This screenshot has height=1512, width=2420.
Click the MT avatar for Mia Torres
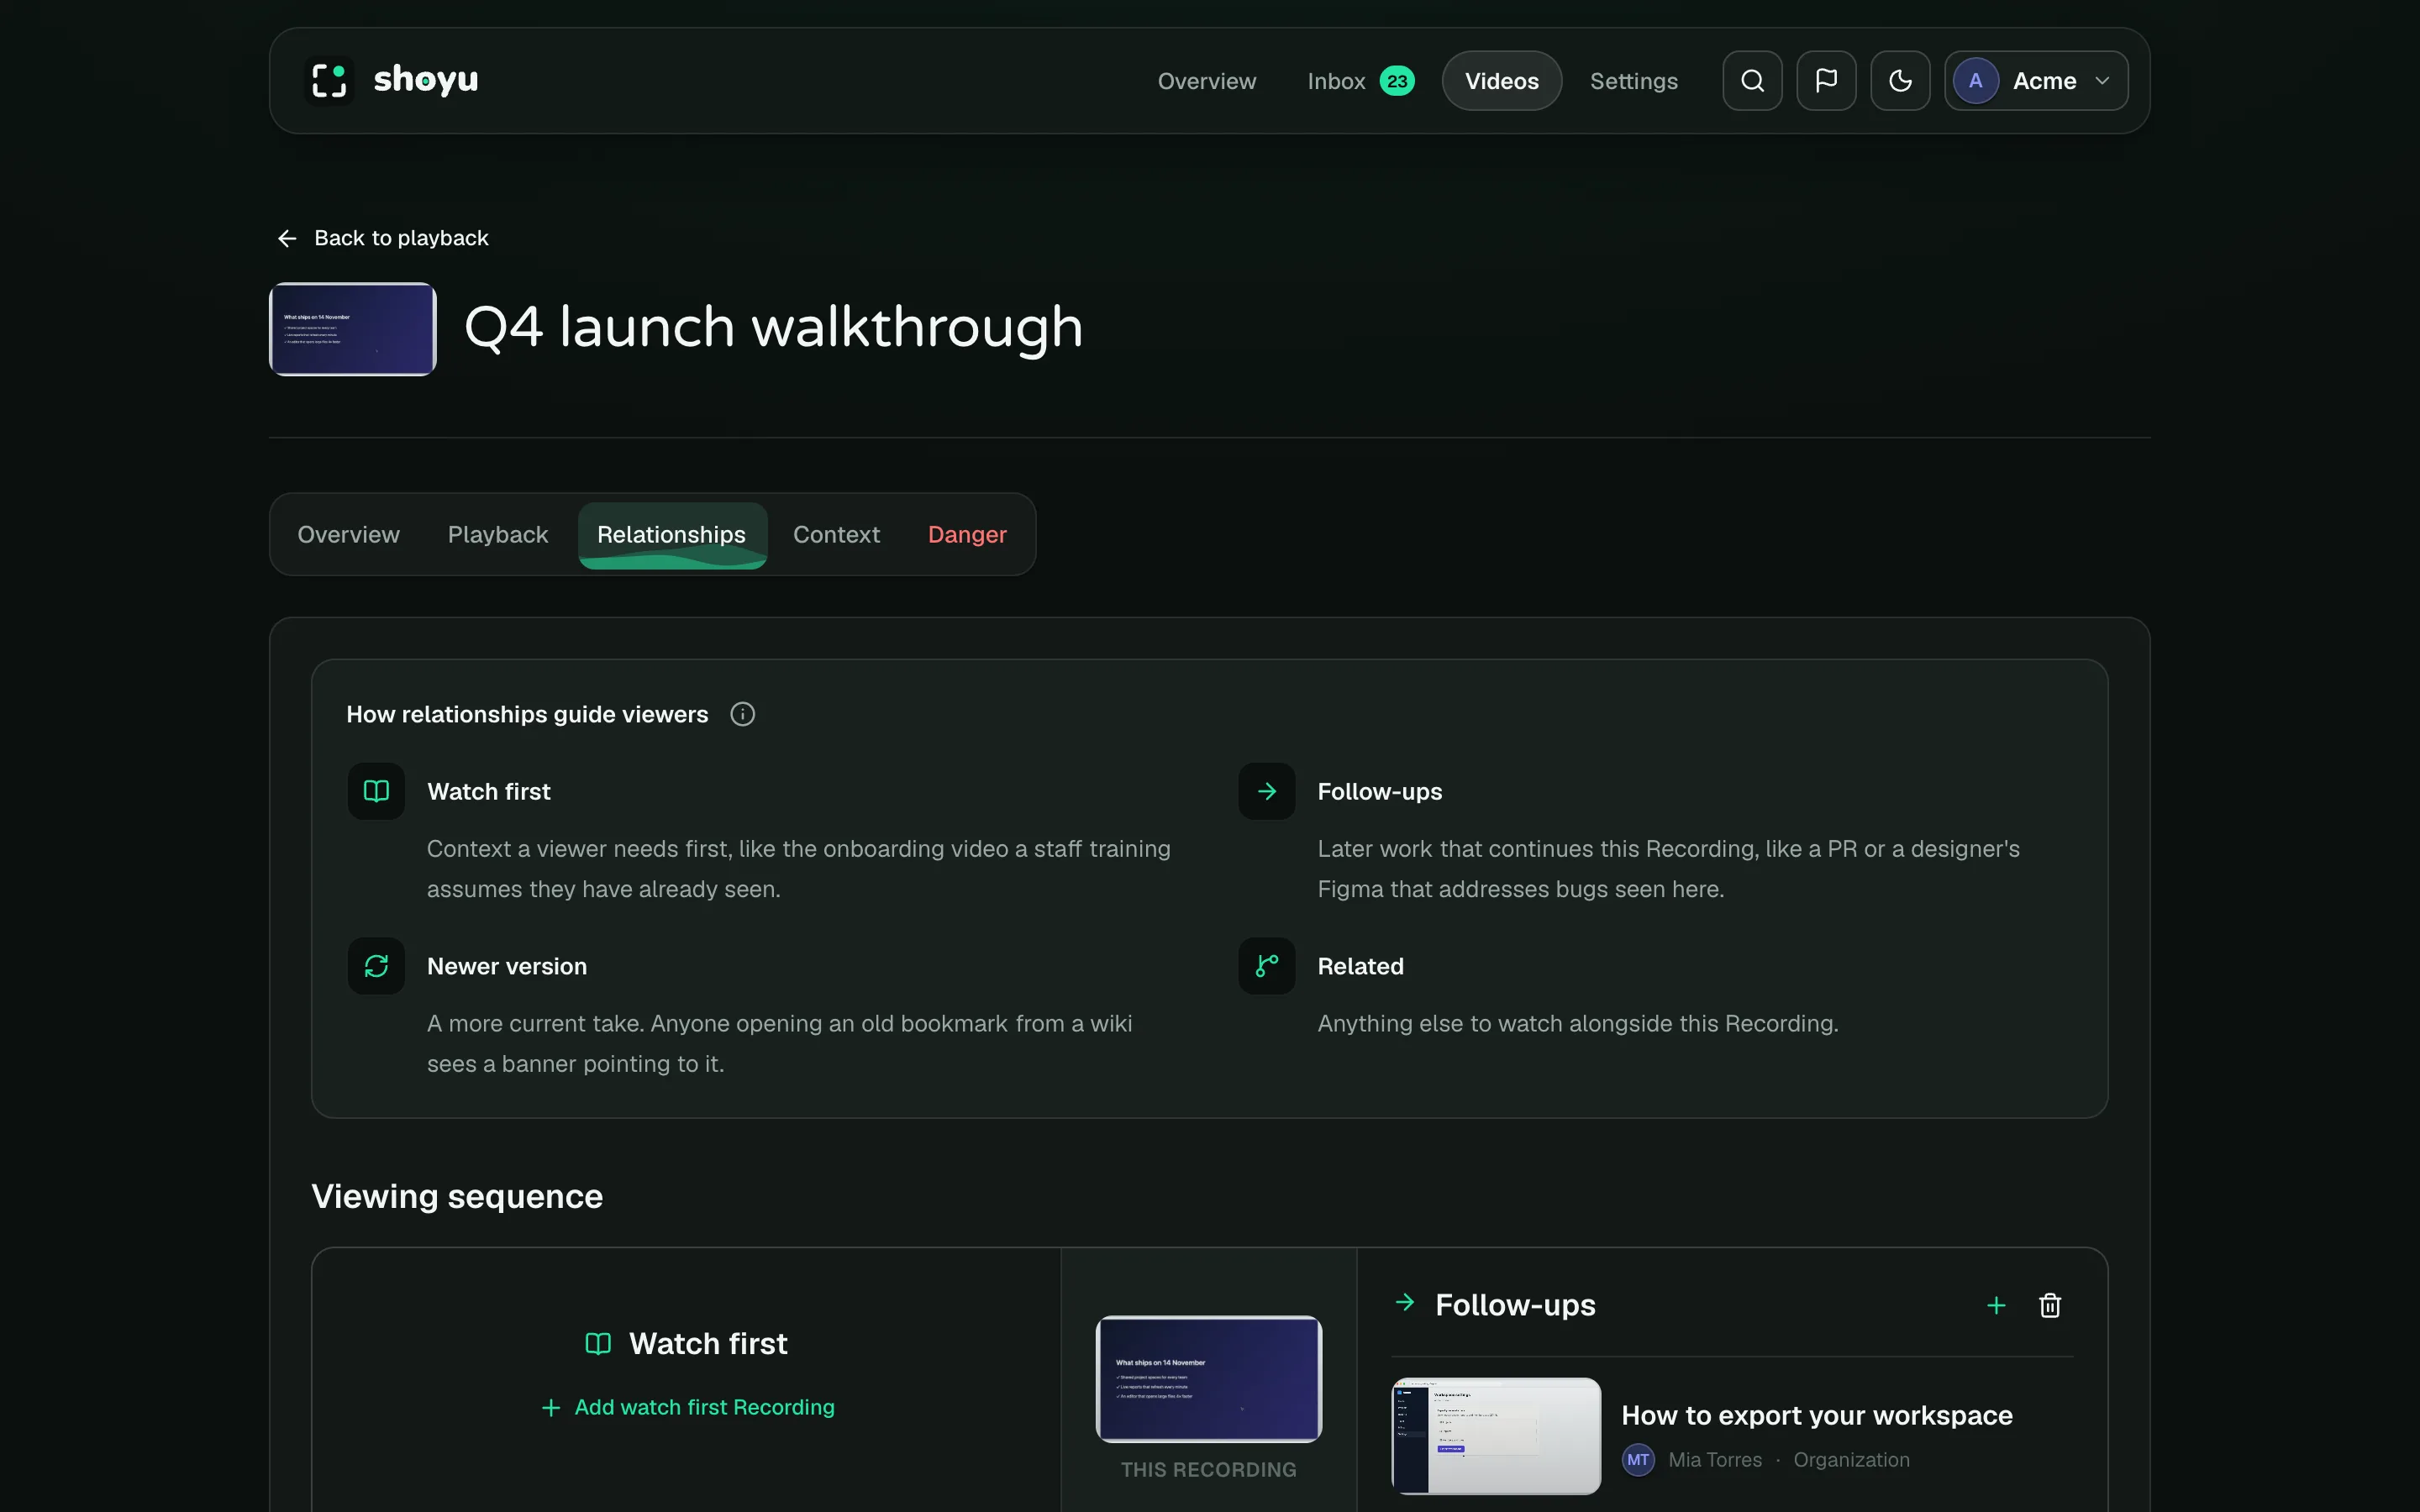click(1638, 1460)
